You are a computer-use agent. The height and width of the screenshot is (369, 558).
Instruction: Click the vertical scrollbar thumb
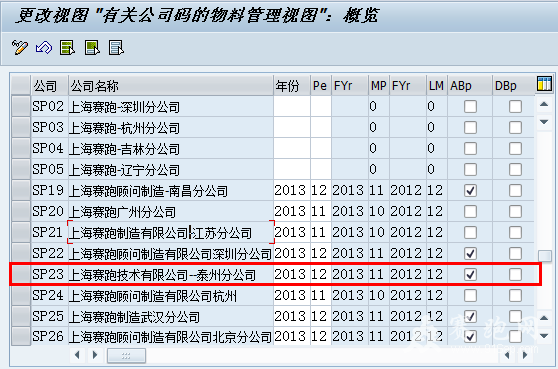point(544,255)
